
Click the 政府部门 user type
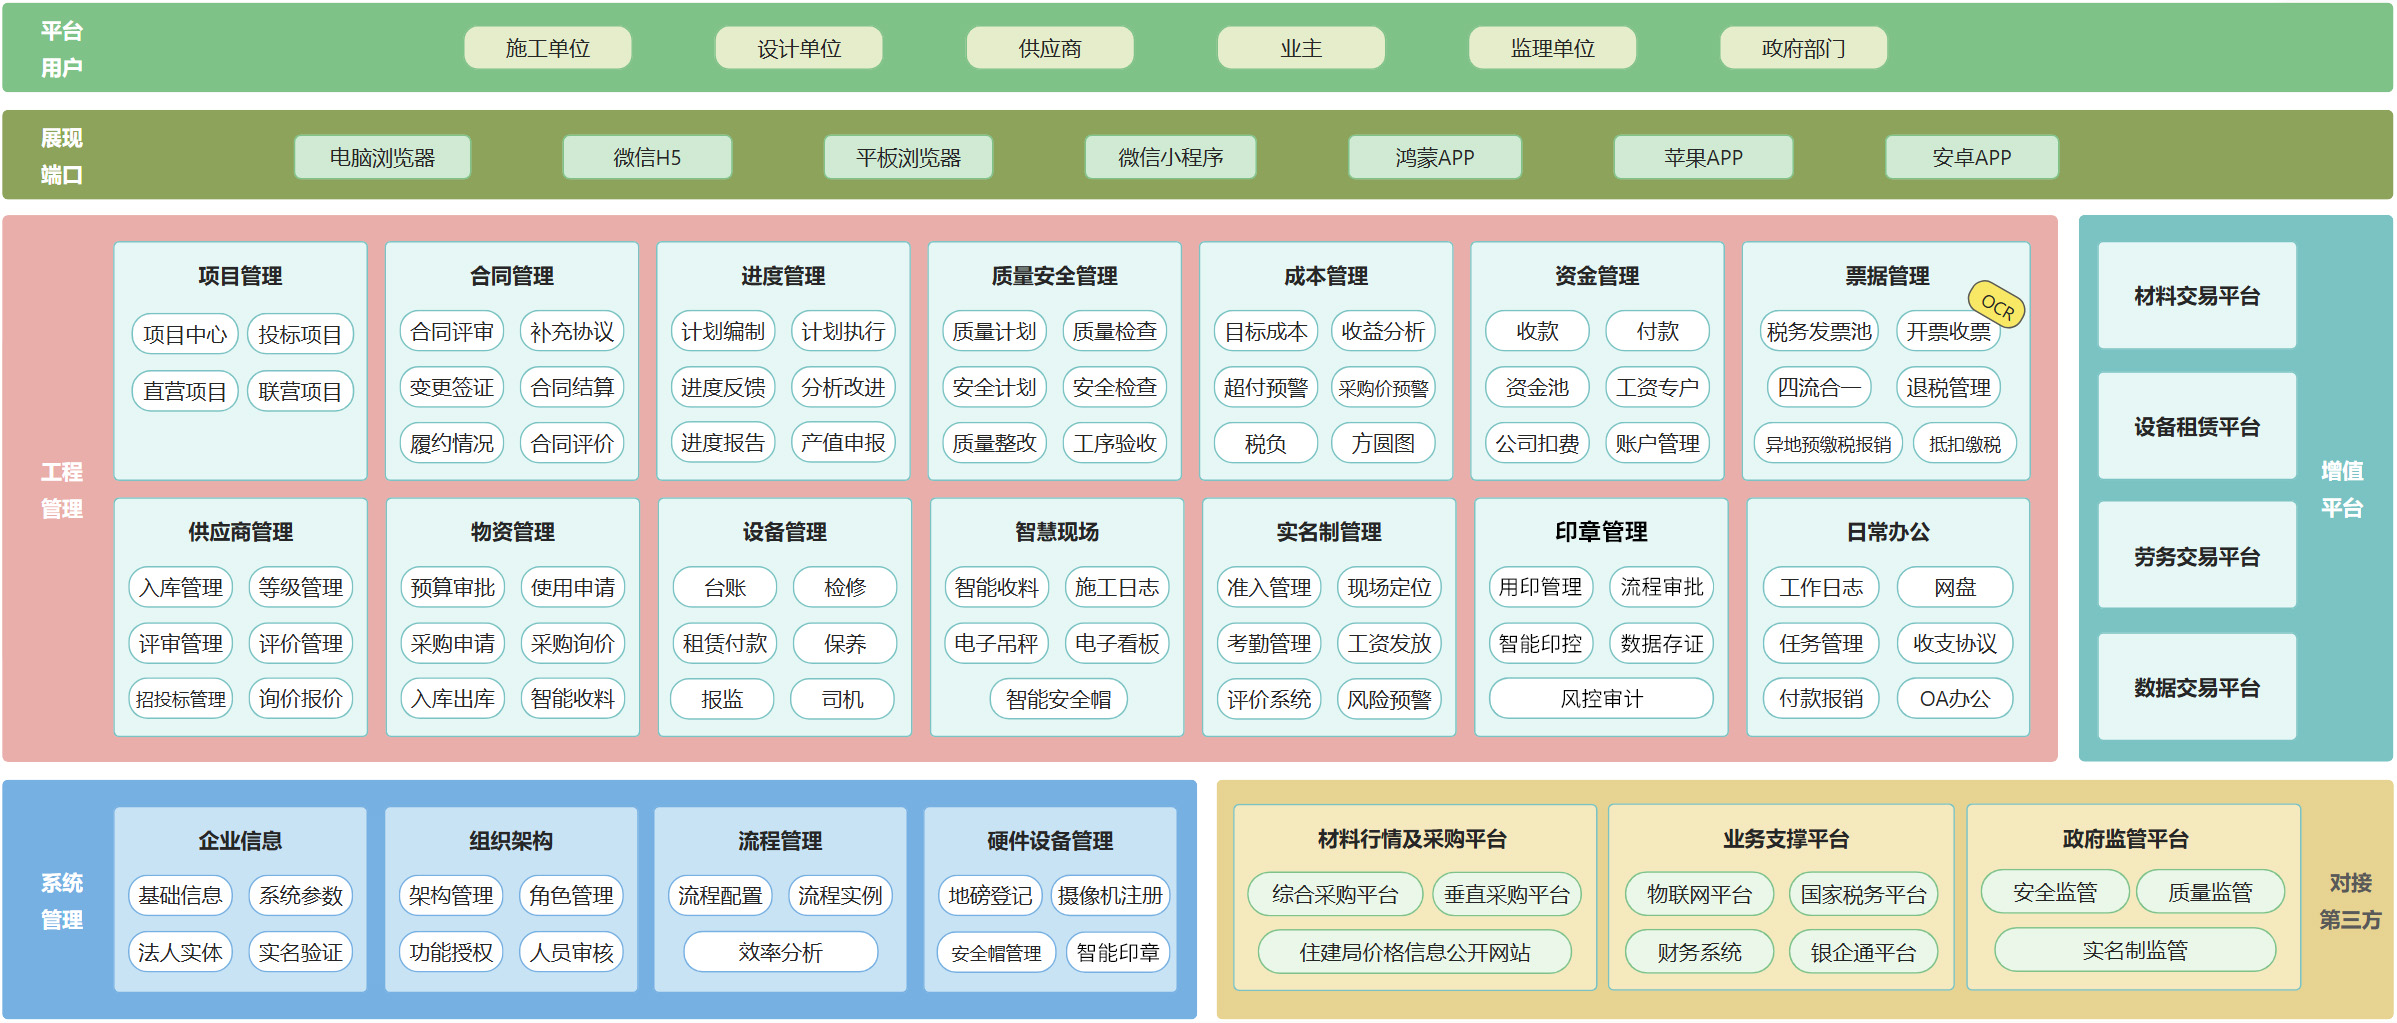[1802, 48]
